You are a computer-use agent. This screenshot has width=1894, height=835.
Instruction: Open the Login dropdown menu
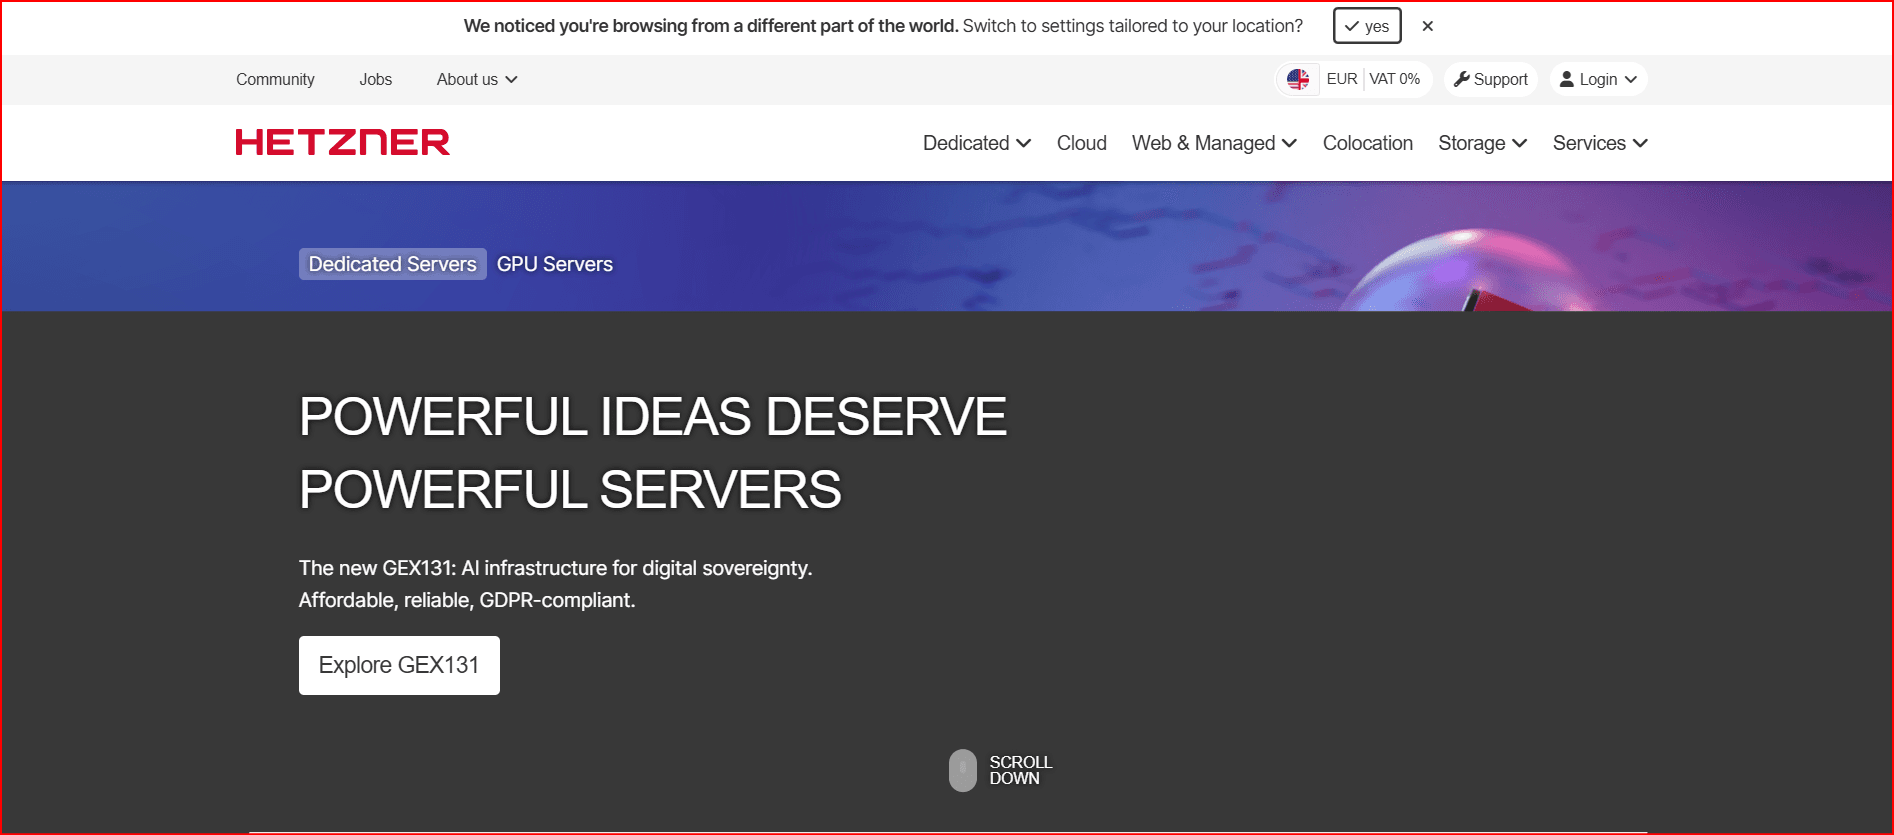click(x=1598, y=79)
